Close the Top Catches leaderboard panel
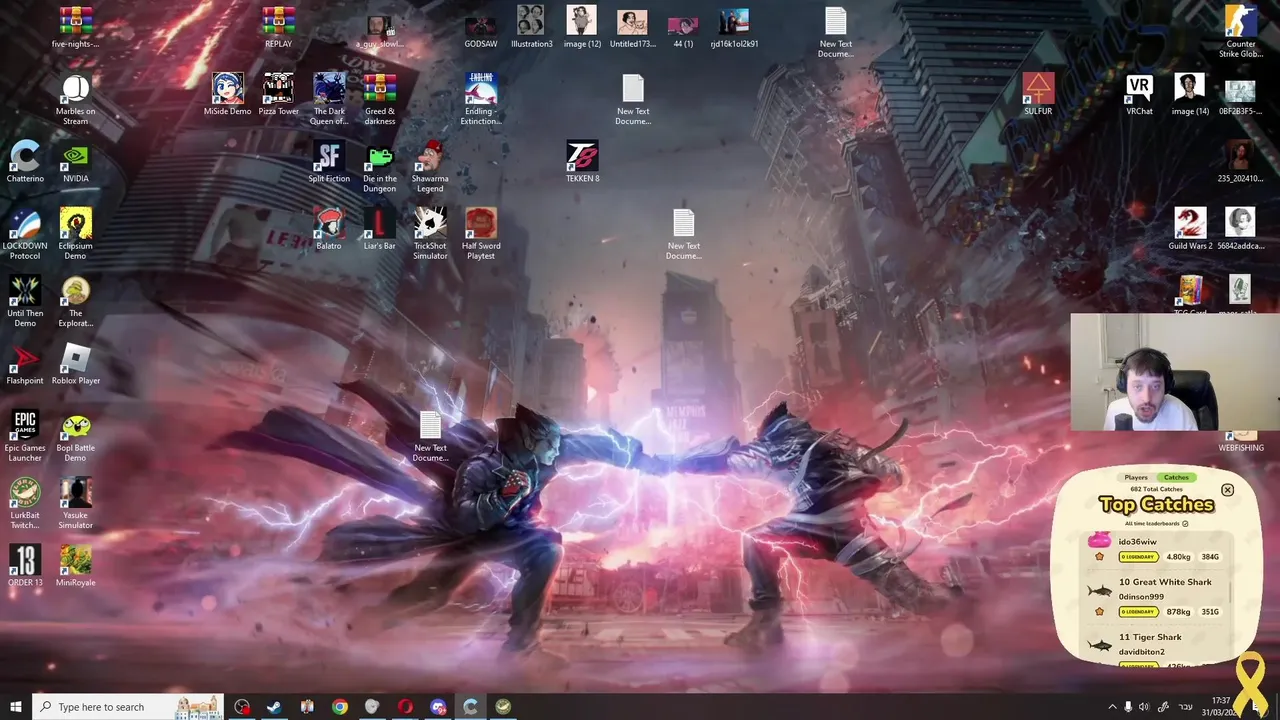 click(1227, 490)
